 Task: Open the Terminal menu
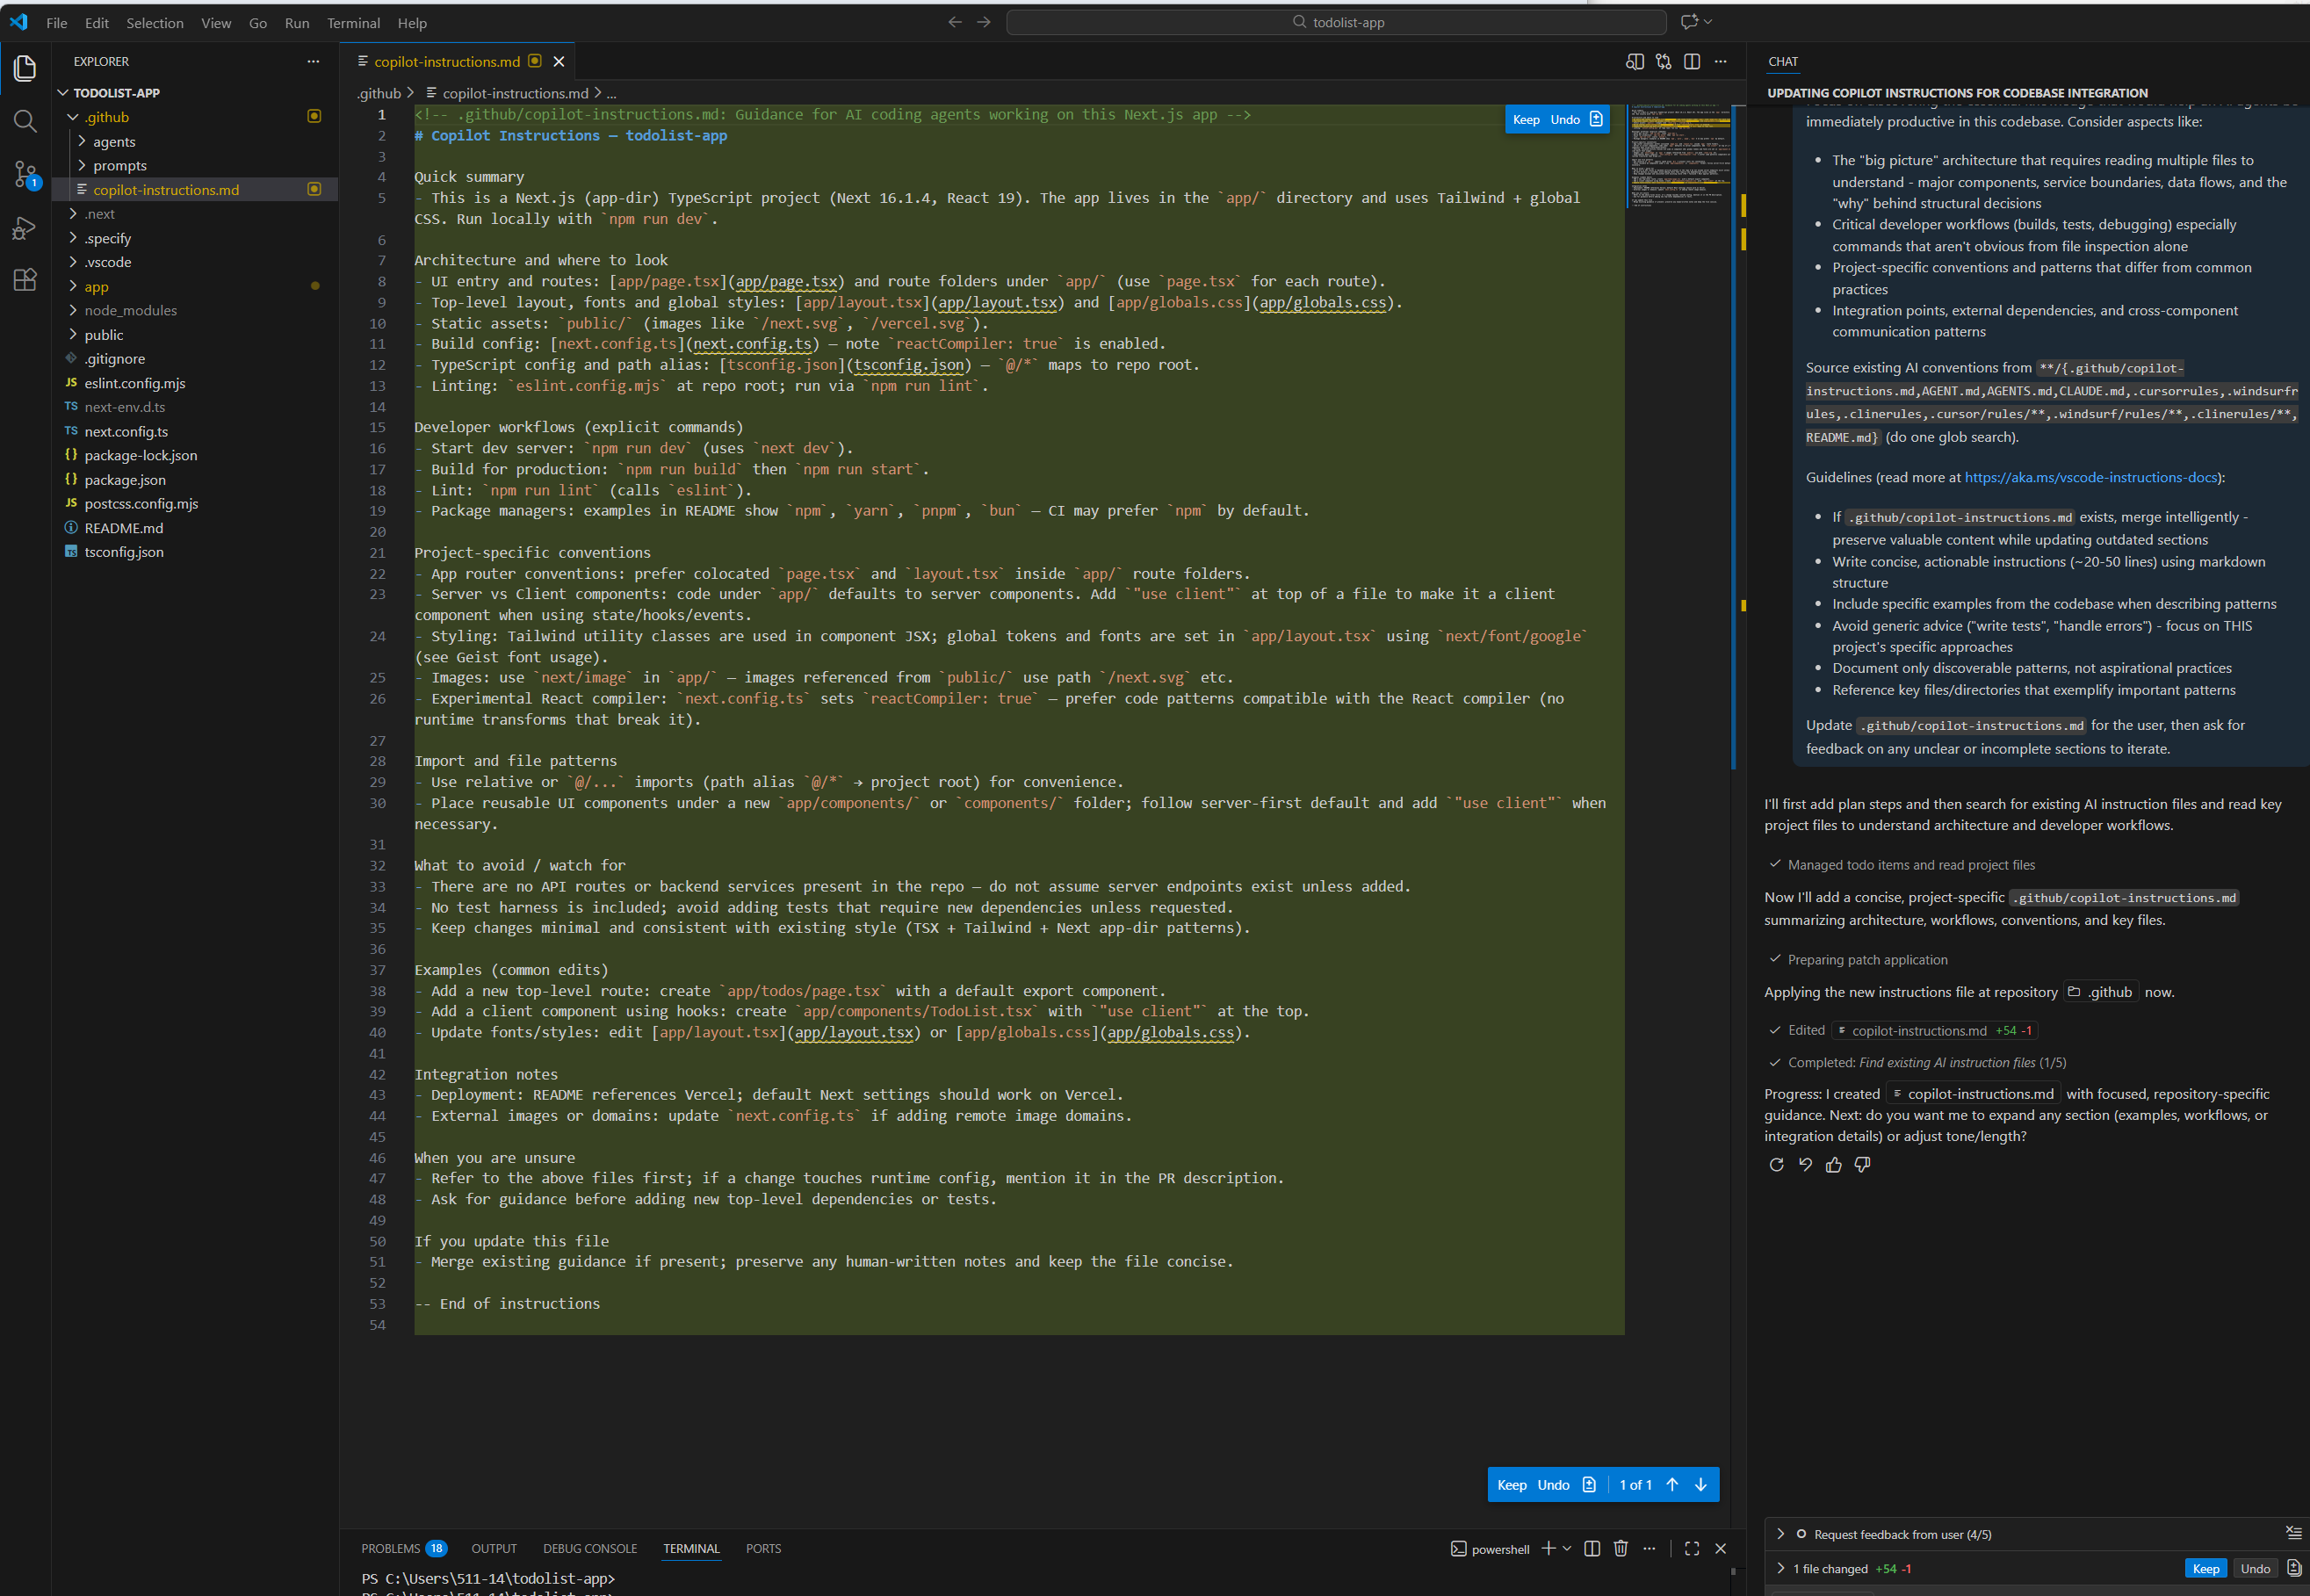point(353,23)
